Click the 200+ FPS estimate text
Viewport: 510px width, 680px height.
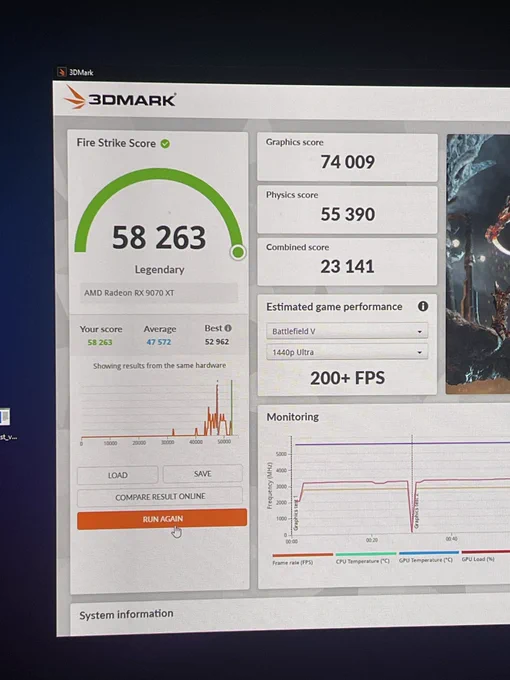[347, 378]
